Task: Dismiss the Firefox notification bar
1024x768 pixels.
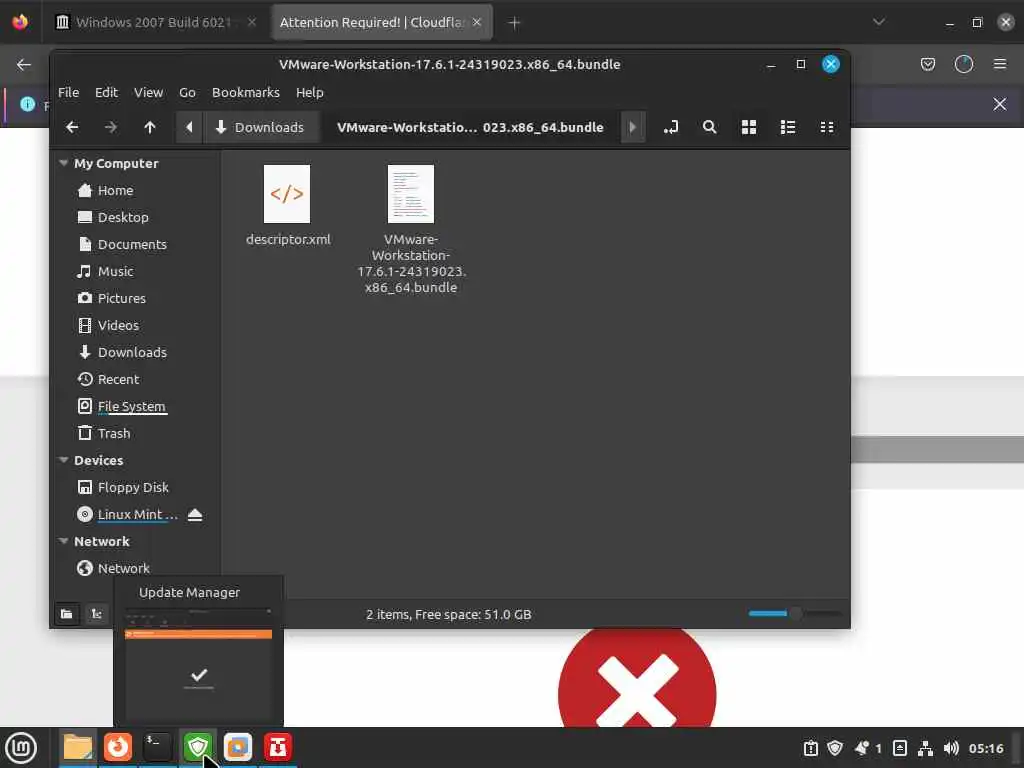Action: coord(1000,104)
